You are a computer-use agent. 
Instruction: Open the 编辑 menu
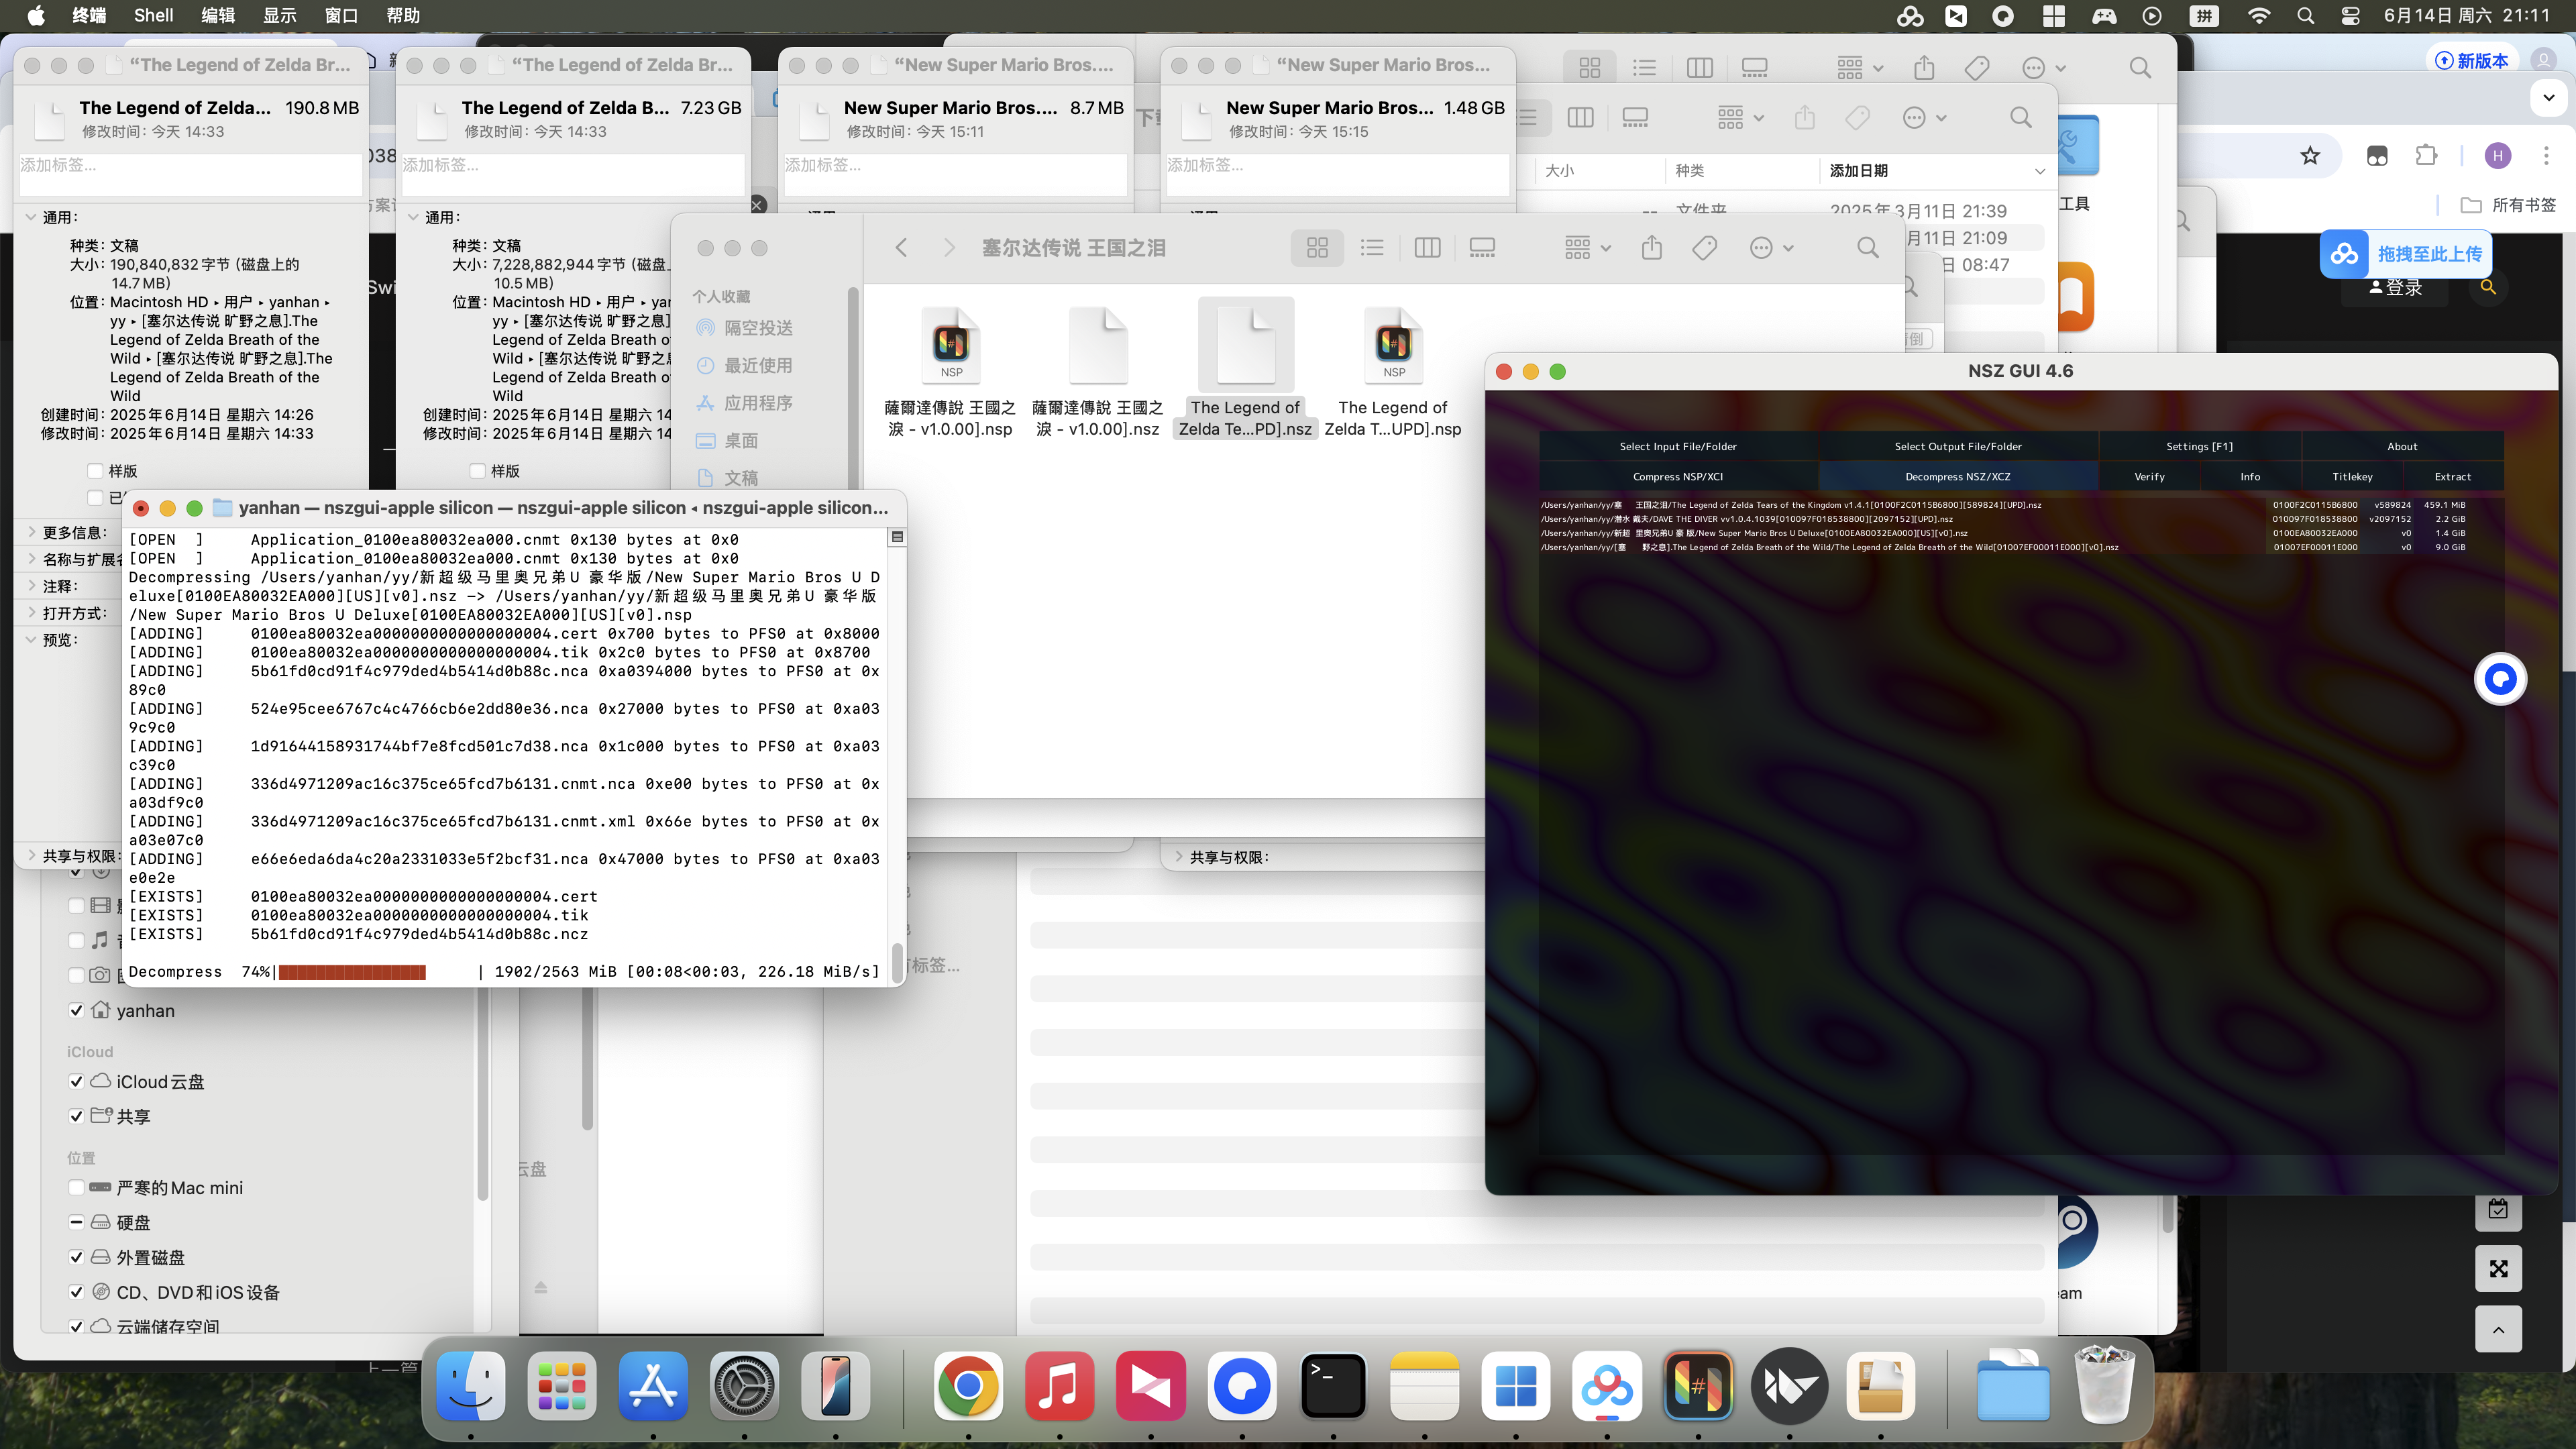(217, 15)
